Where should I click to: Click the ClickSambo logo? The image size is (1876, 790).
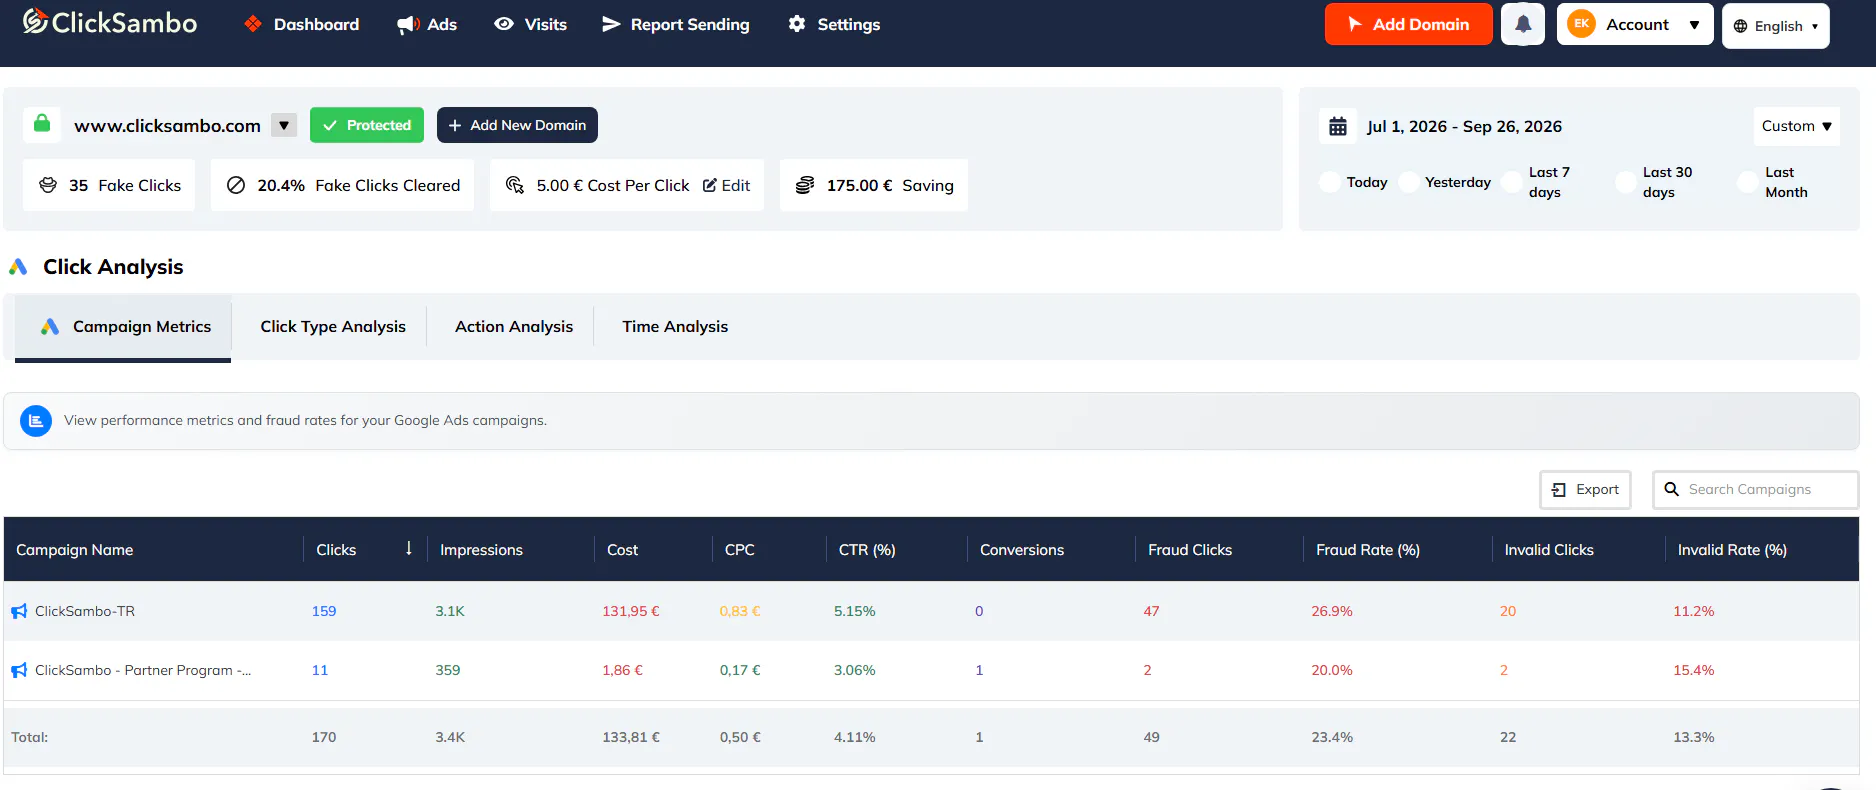pos(110,22)
